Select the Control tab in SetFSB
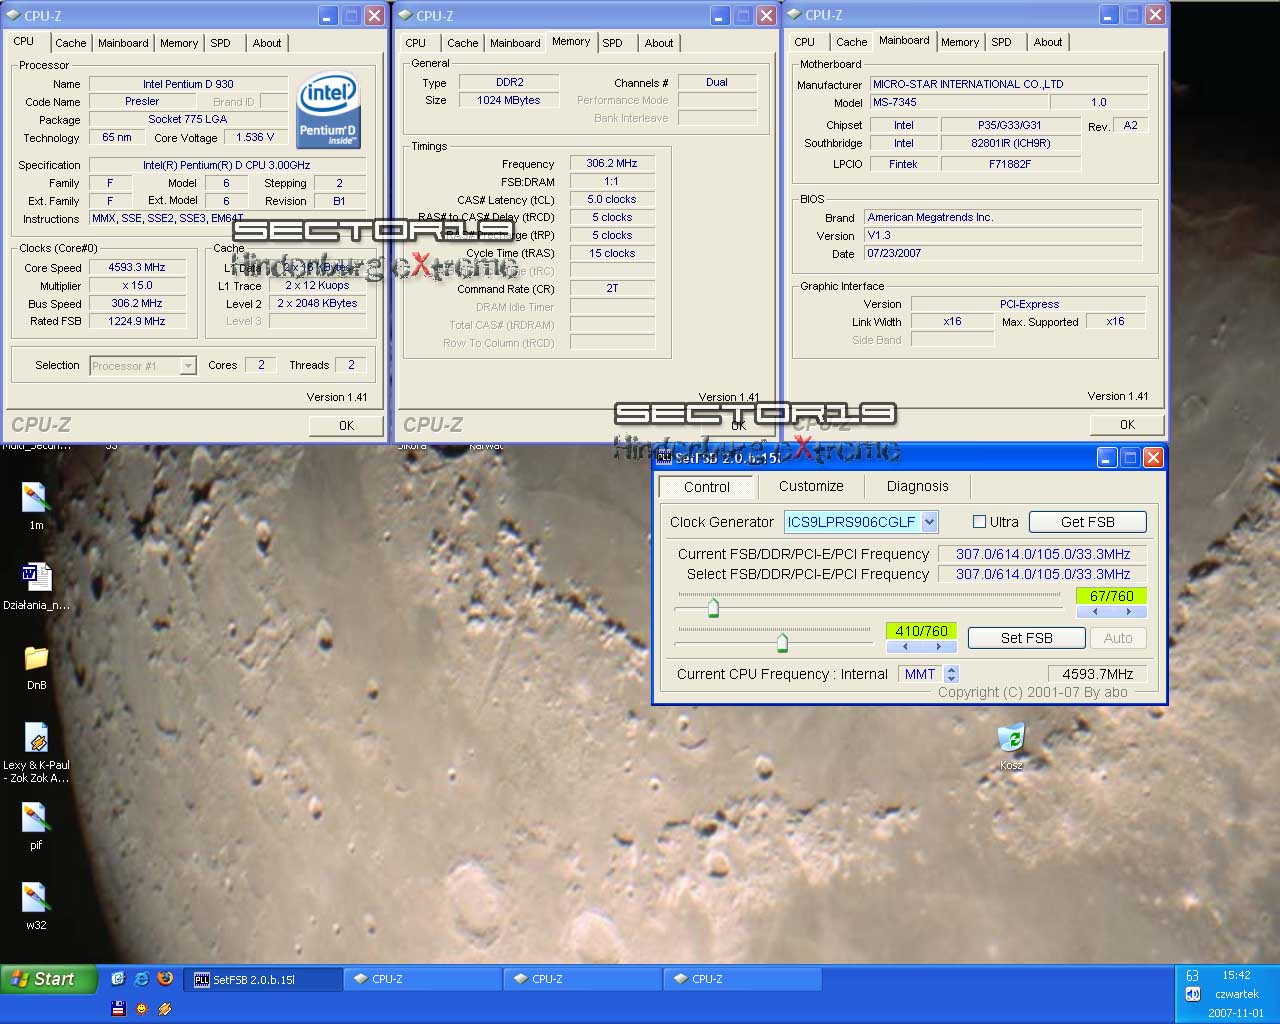Screen dimensions: 1280x1024 coord(707,487)
